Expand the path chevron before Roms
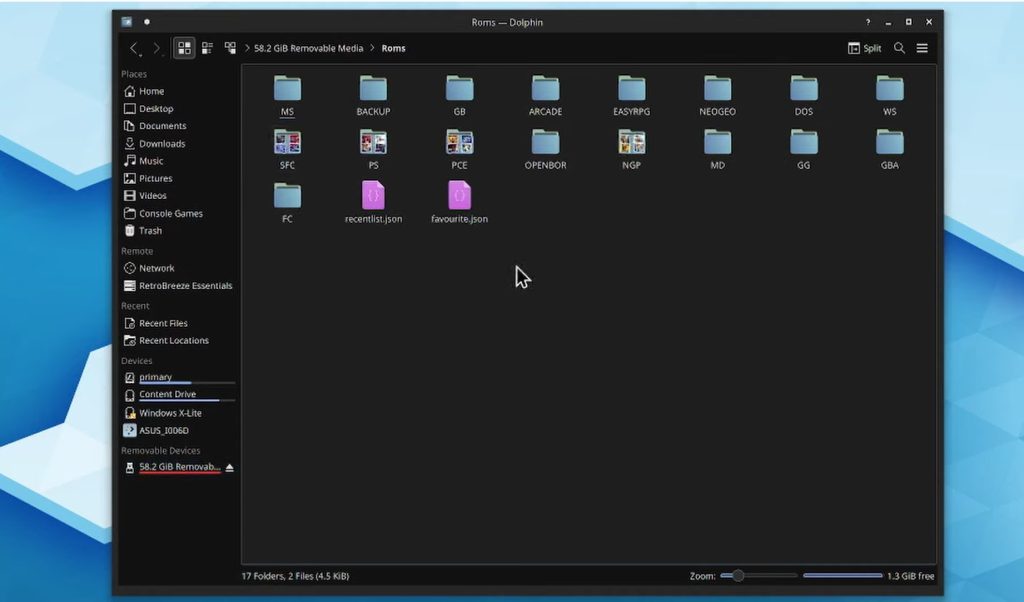The height and width of the screenshot is (602, 1024). [373, 48]
